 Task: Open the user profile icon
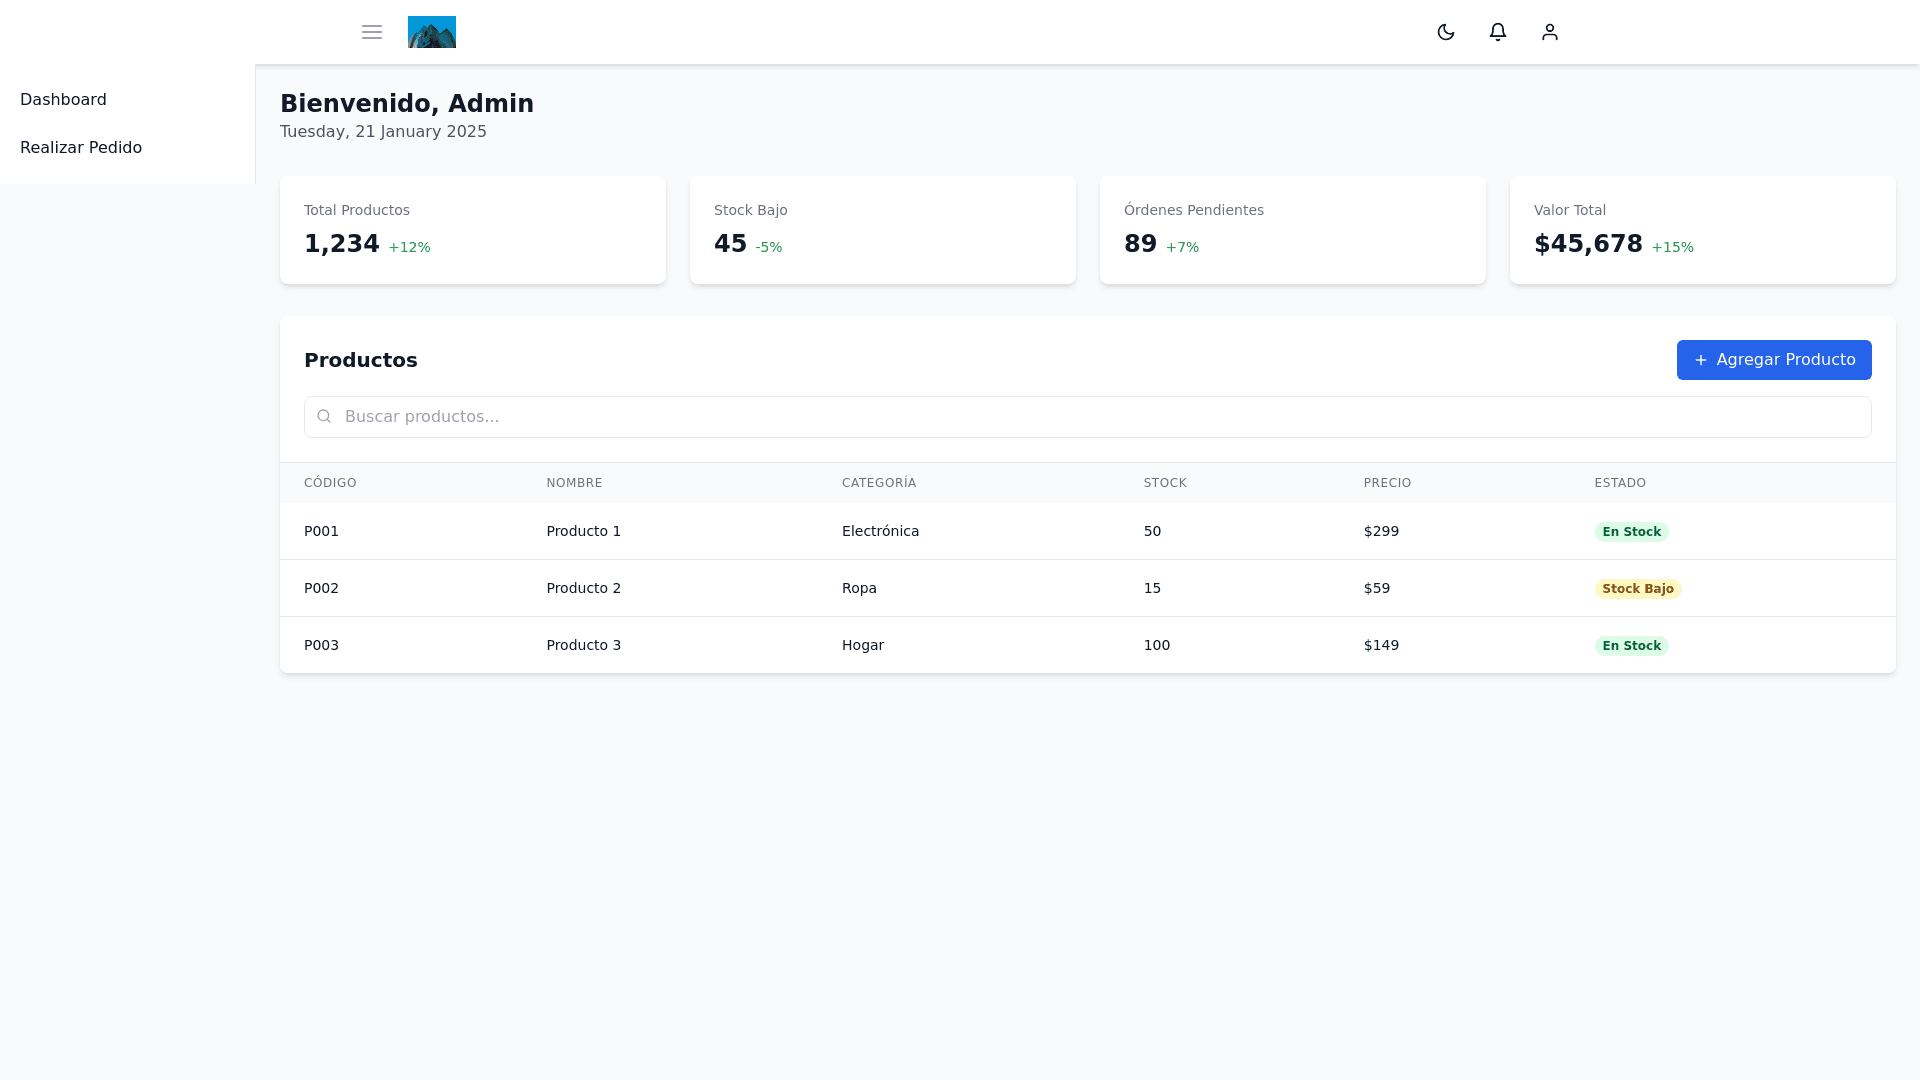coord(1550,32)
